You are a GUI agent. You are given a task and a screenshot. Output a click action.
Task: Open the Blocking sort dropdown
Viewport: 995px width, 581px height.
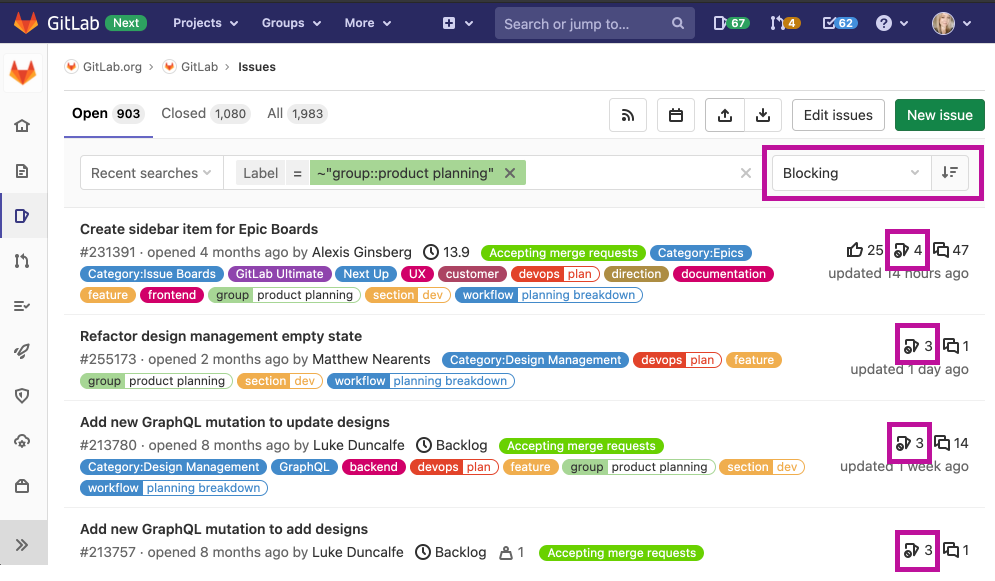[850, 173]
